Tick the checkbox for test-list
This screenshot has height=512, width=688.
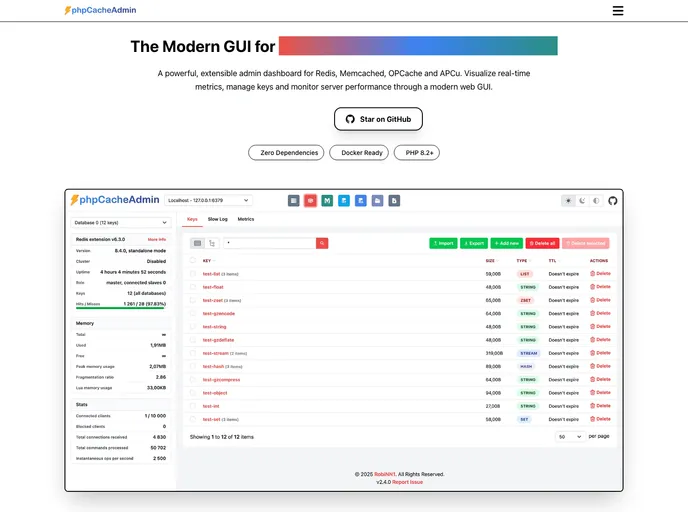[193, 273]
